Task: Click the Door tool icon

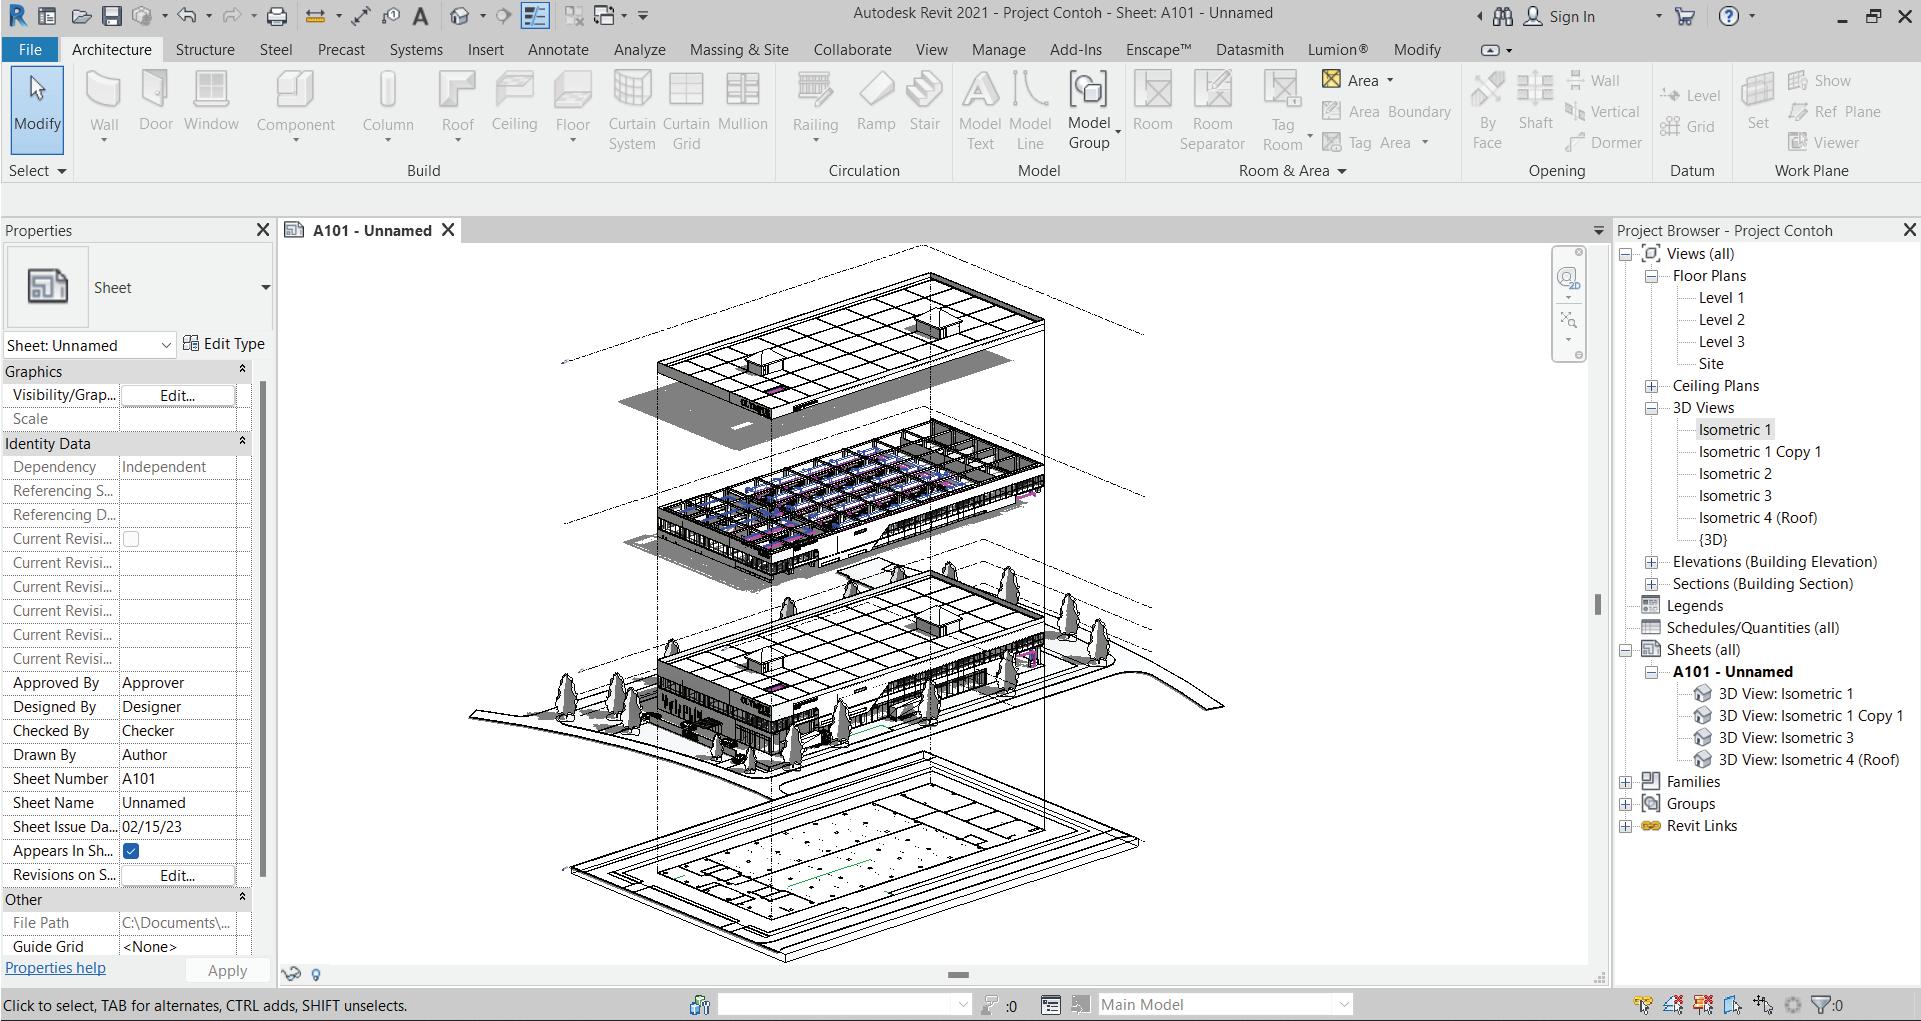Action: click(x=155, y=100)
